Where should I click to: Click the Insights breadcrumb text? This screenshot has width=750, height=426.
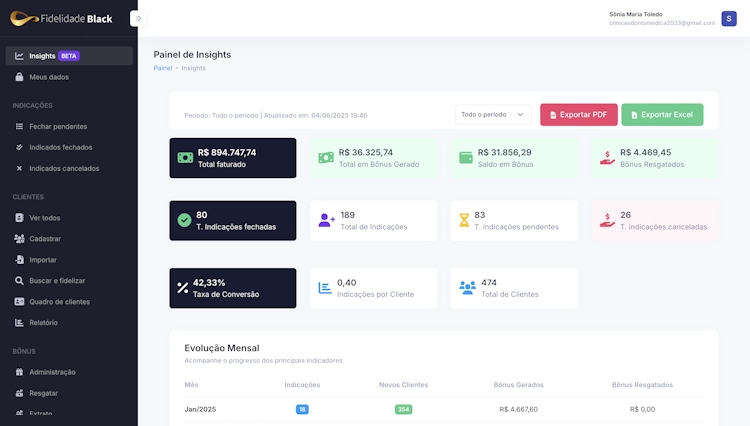[x=193, y=68]
